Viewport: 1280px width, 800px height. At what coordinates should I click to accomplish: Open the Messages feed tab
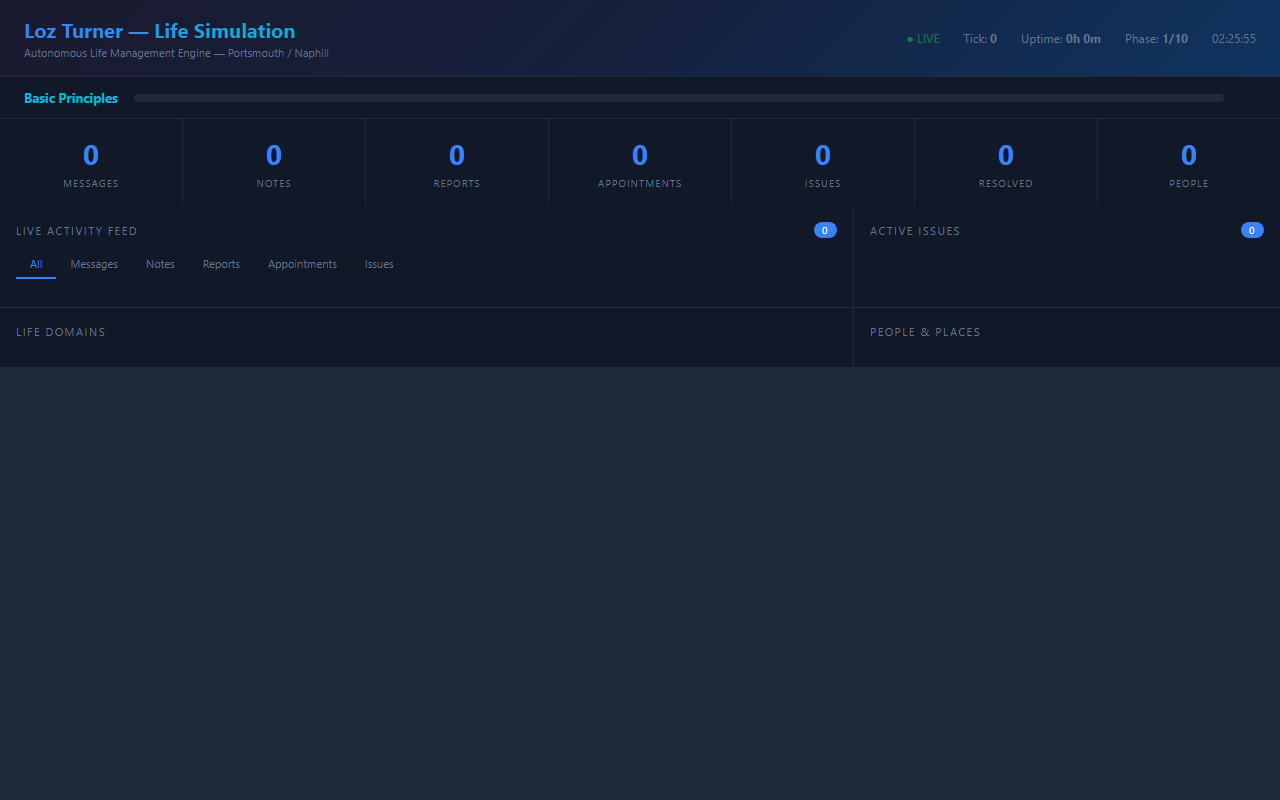94,265
